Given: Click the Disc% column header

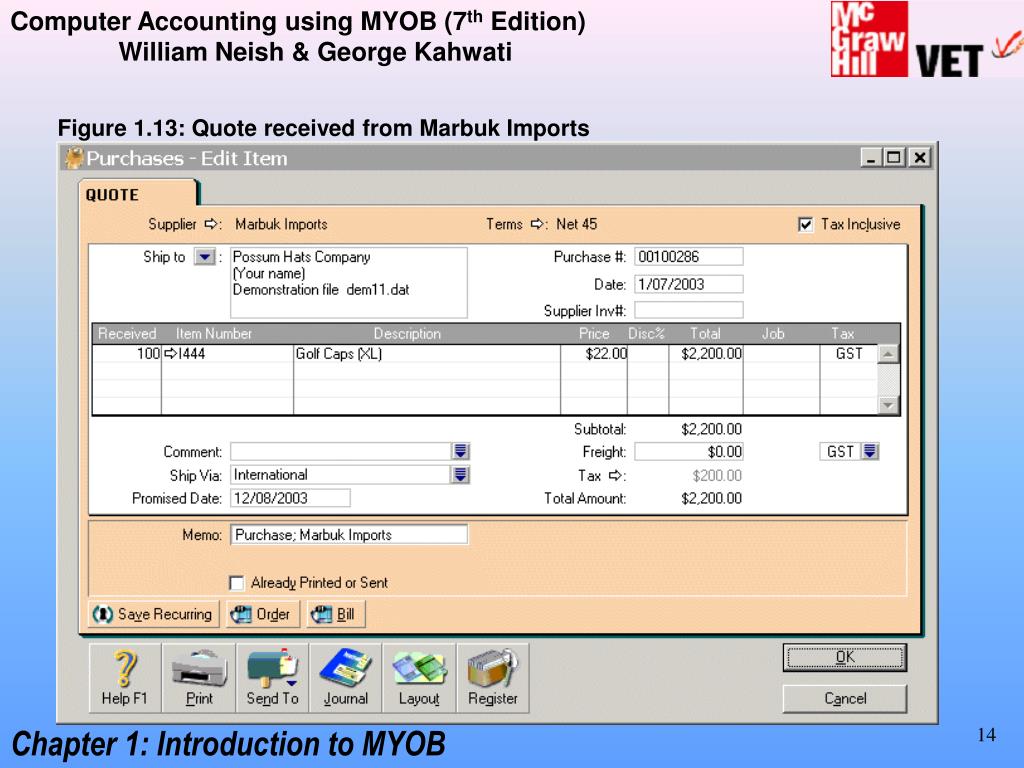Looking at the screenshot, I should coord(646,334).
